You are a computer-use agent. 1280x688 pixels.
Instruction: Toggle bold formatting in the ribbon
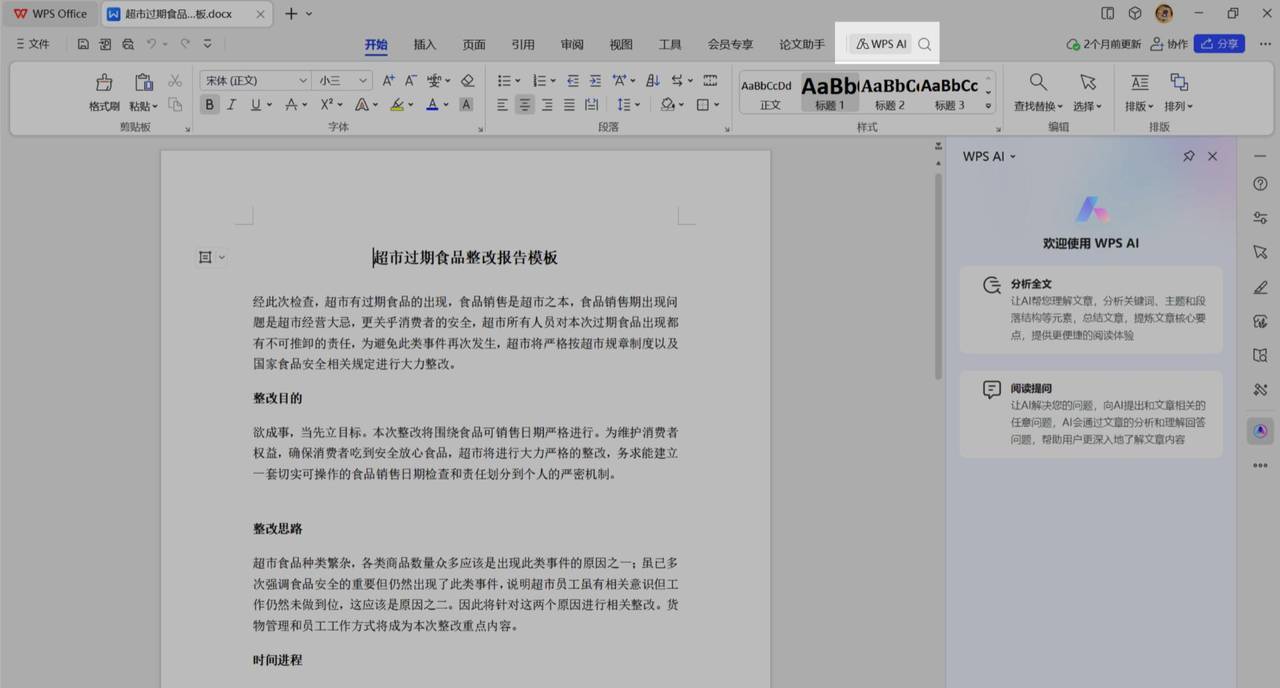click(x=209, y=104)
